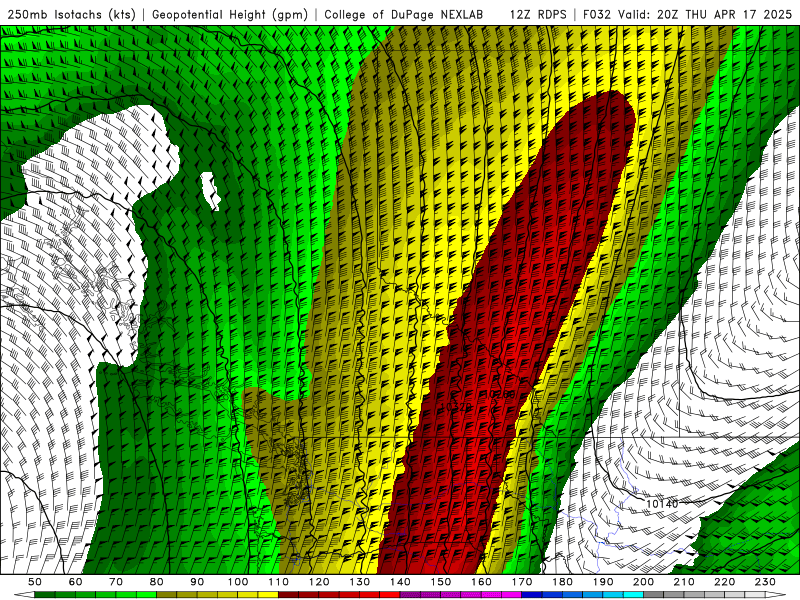The width and height of the screenshot is (800, 600).
Task: Click the 150 value on the color scale
Action: tap(441, 582)
